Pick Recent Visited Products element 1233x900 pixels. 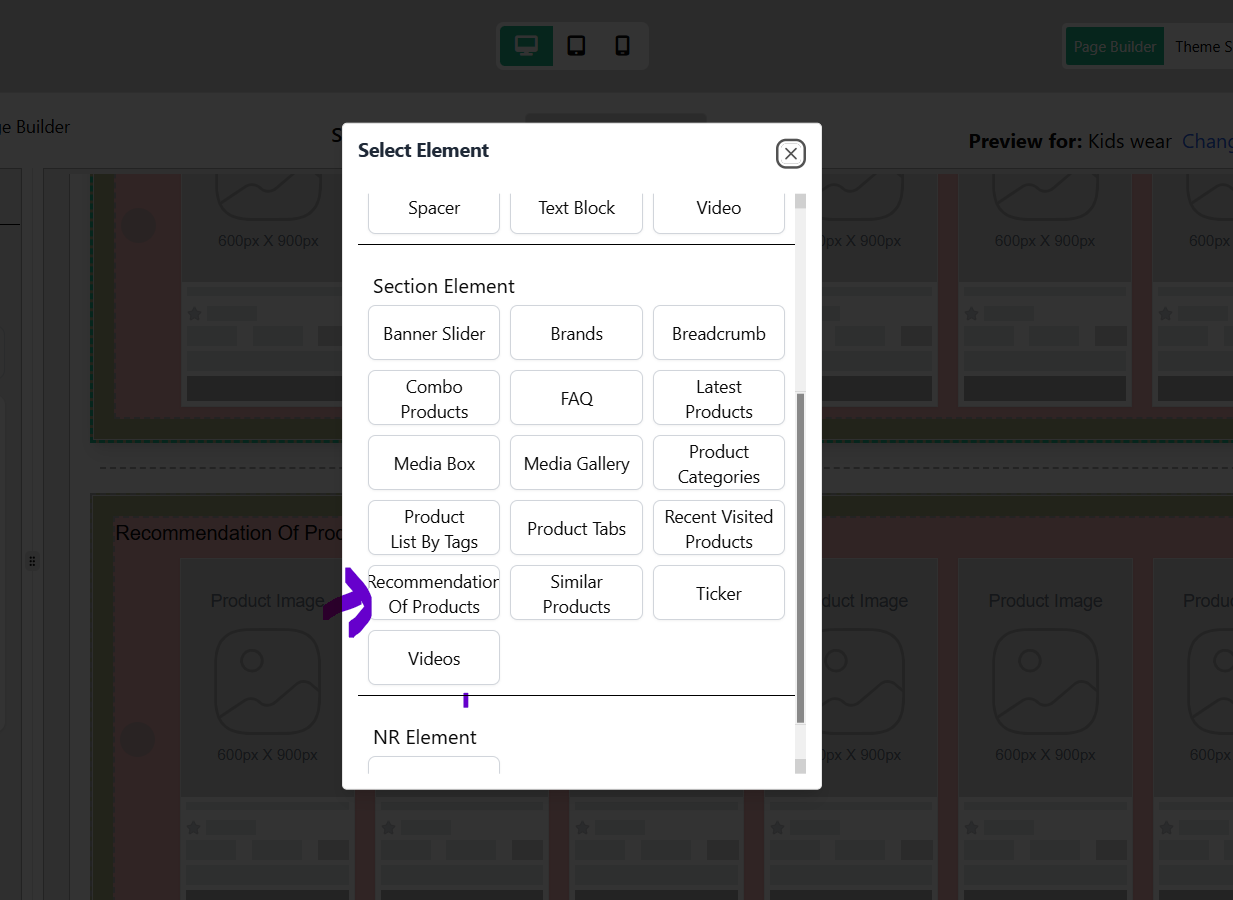[x=719, y=528]
